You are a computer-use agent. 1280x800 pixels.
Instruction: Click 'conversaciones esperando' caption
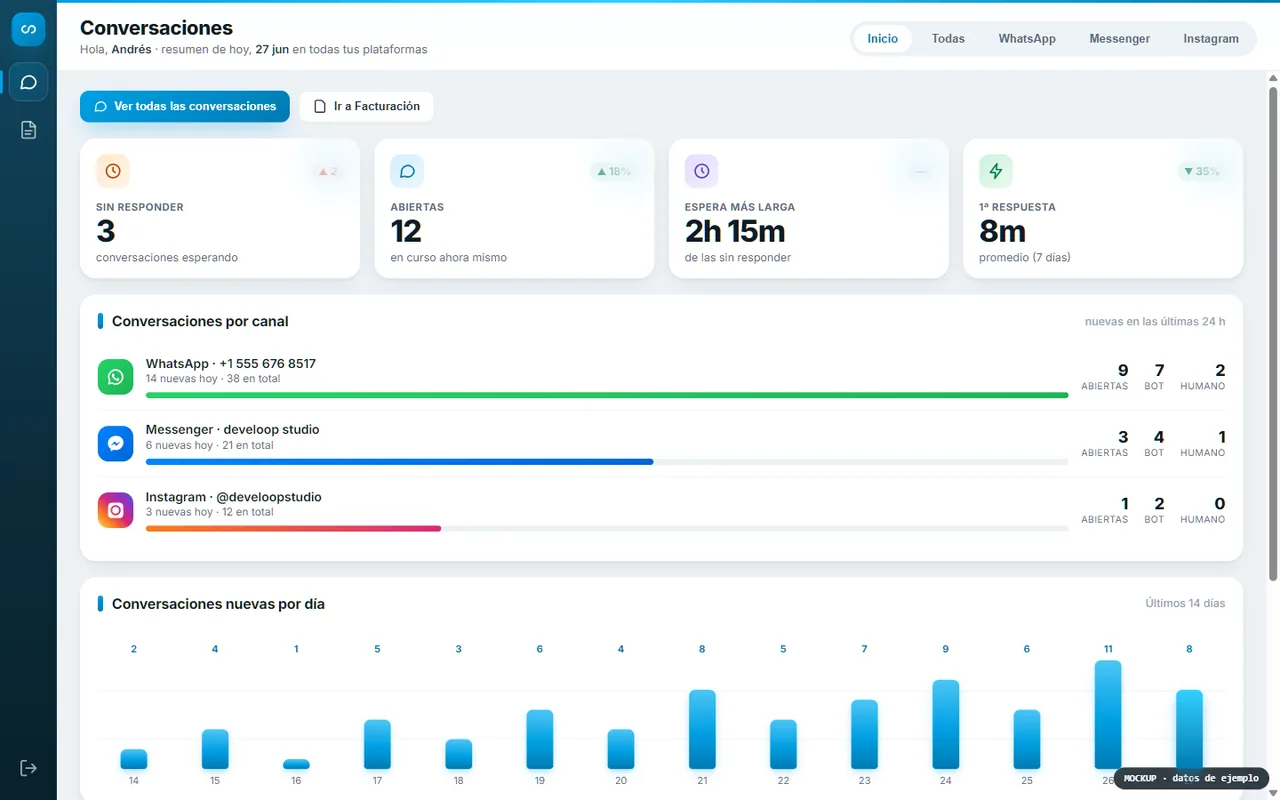(x=167, y=257)
